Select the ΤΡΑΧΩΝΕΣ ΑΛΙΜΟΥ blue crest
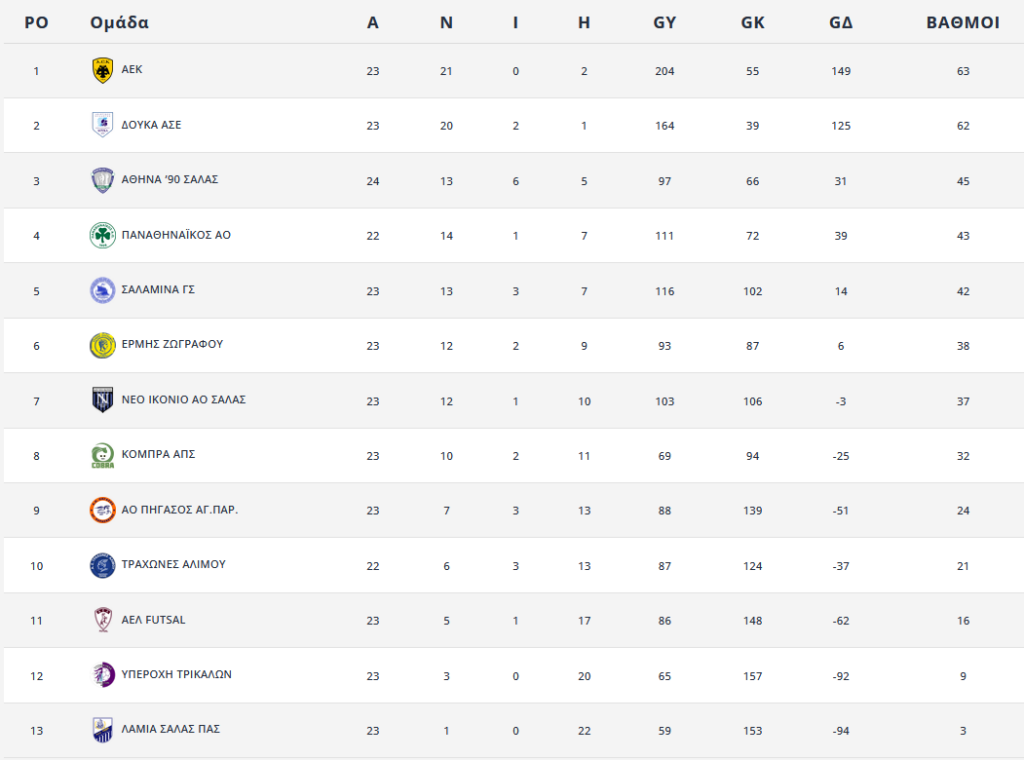The image size is (1024, 760). click(x=103, y=565)
